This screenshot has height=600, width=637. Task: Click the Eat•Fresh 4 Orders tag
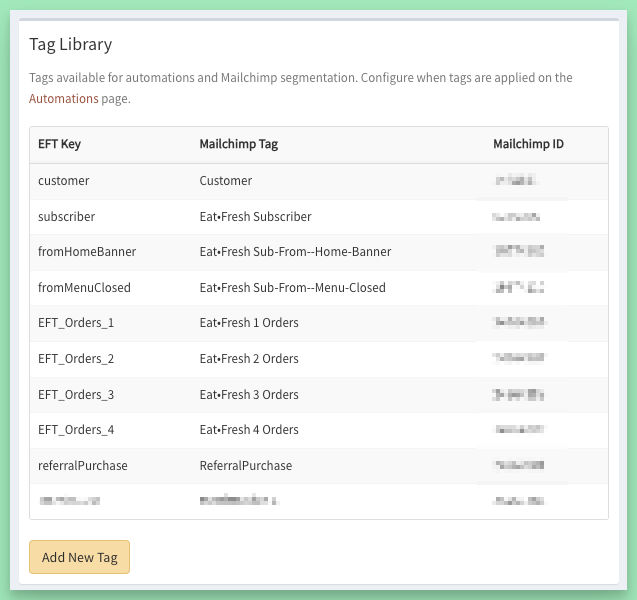249,430
